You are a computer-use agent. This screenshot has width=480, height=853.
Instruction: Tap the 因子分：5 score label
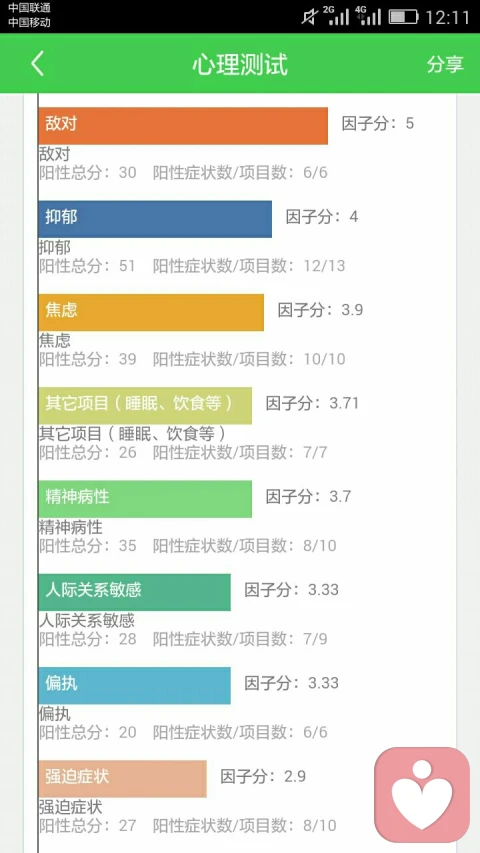pyautogui.click(x=378, y=123)
